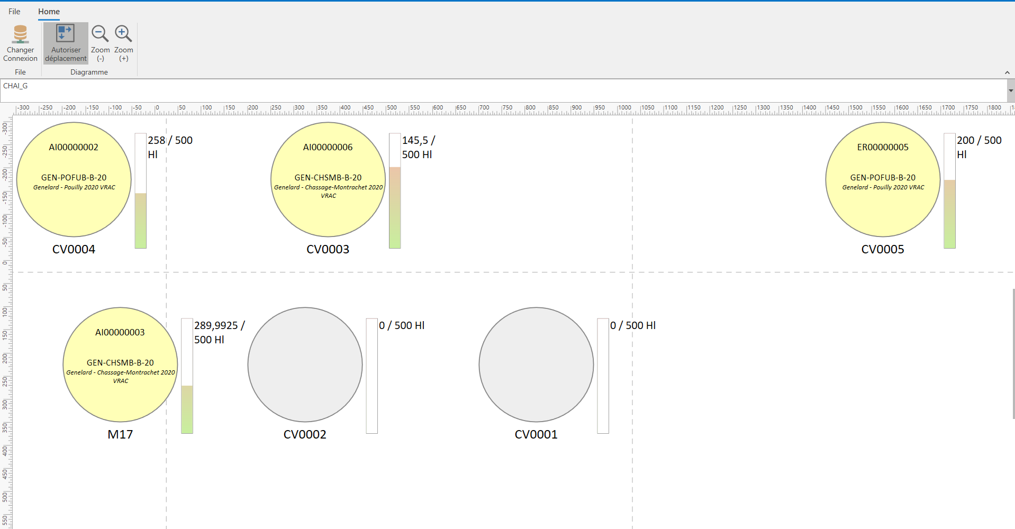Viewport: 1015px width, 529px height.
Task: Switch to the Home ribbon tab
Action: pyautogui.click(x=49, y=12)
